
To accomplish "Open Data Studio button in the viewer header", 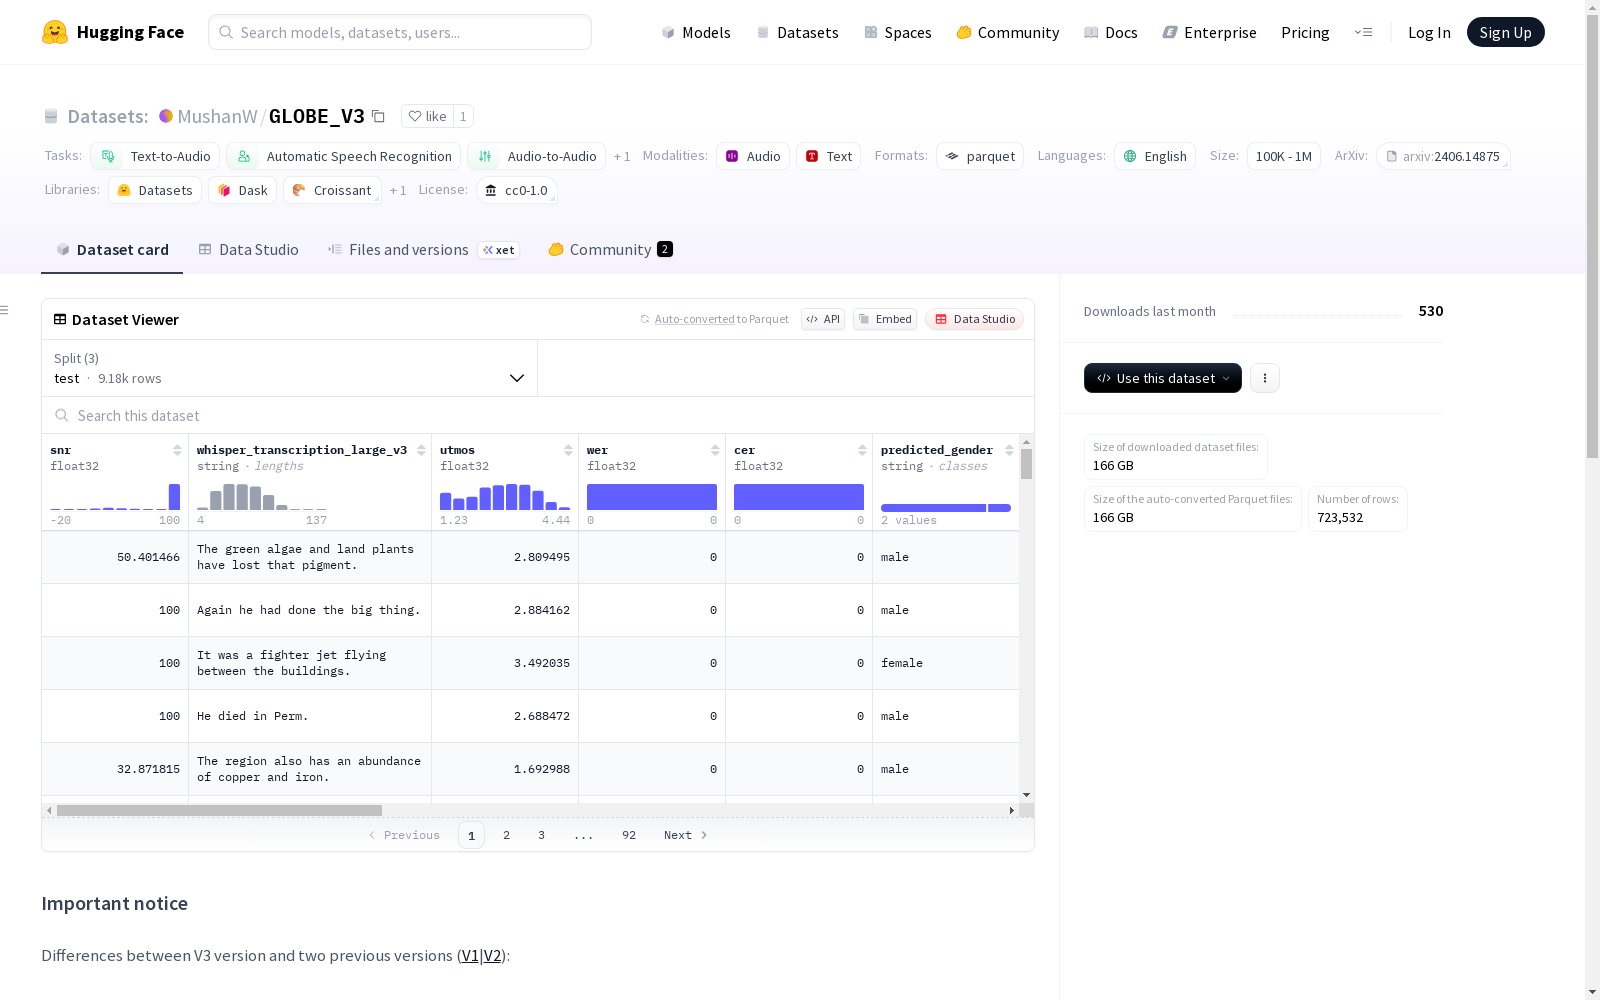I will [974, 319].
